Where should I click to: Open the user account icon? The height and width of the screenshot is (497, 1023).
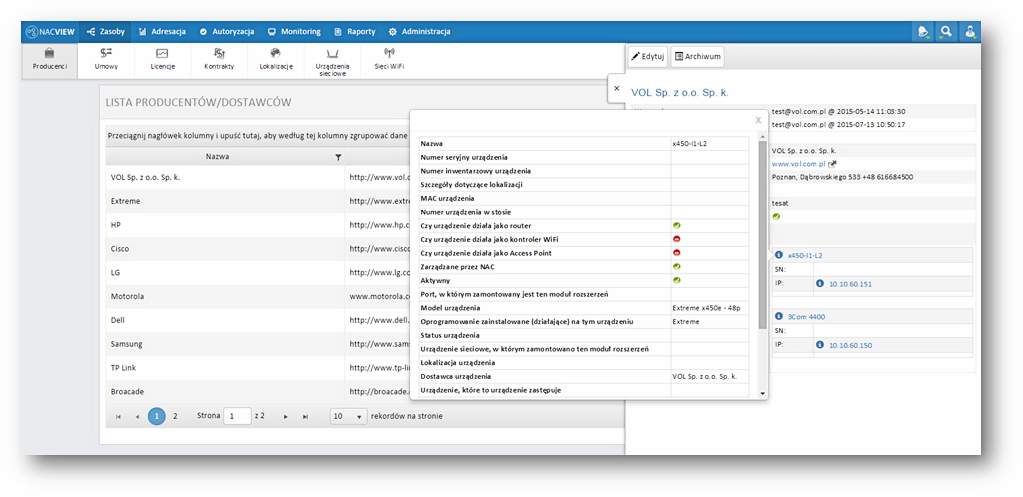point(970,31)
